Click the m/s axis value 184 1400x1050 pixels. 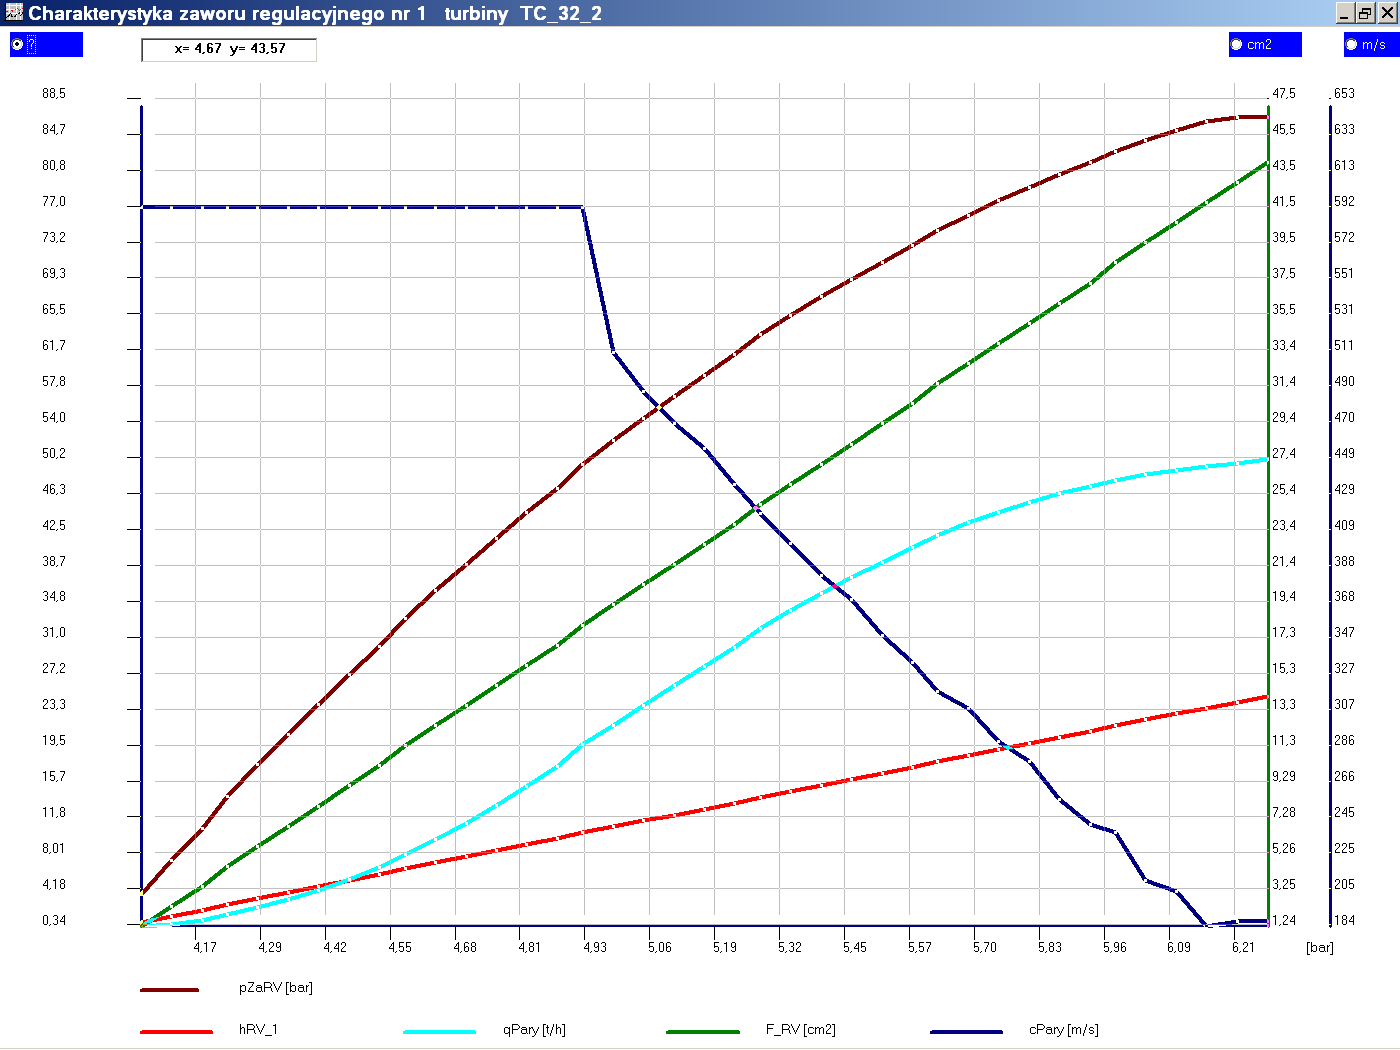click(1345, 921)
